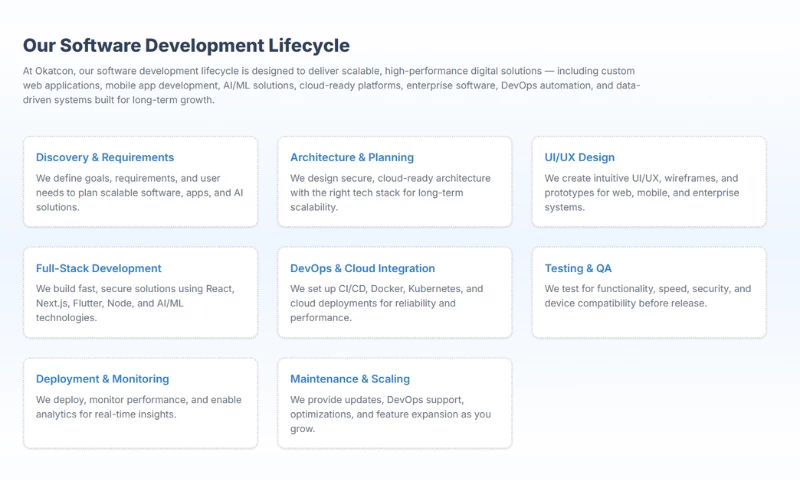Click empty area inside Deployment & Monitoring card
800x480 pixels.
(x=140, y=435)
